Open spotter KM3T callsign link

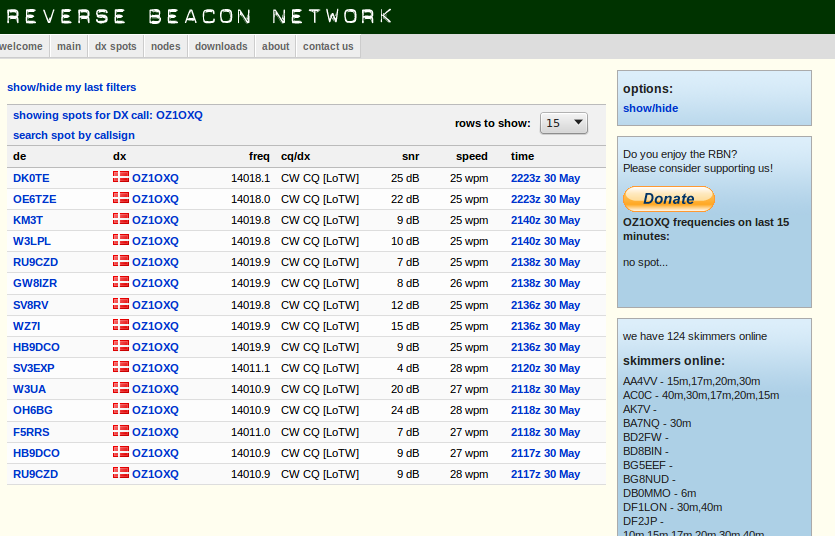(x=28, y=220)
